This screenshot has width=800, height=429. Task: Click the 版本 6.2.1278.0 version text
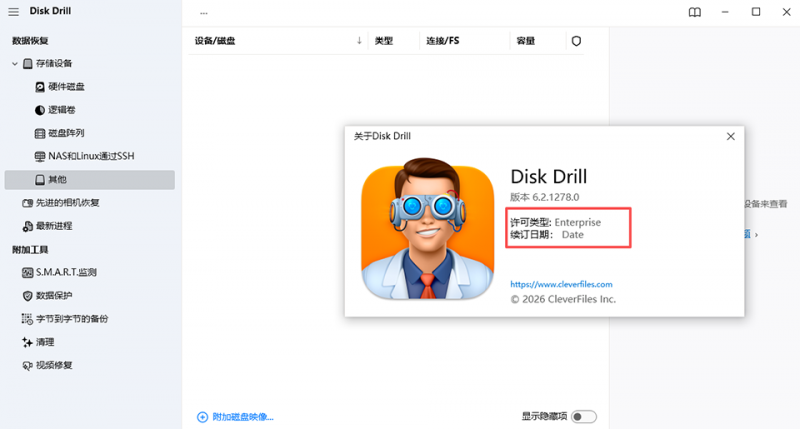pos(544,197)
